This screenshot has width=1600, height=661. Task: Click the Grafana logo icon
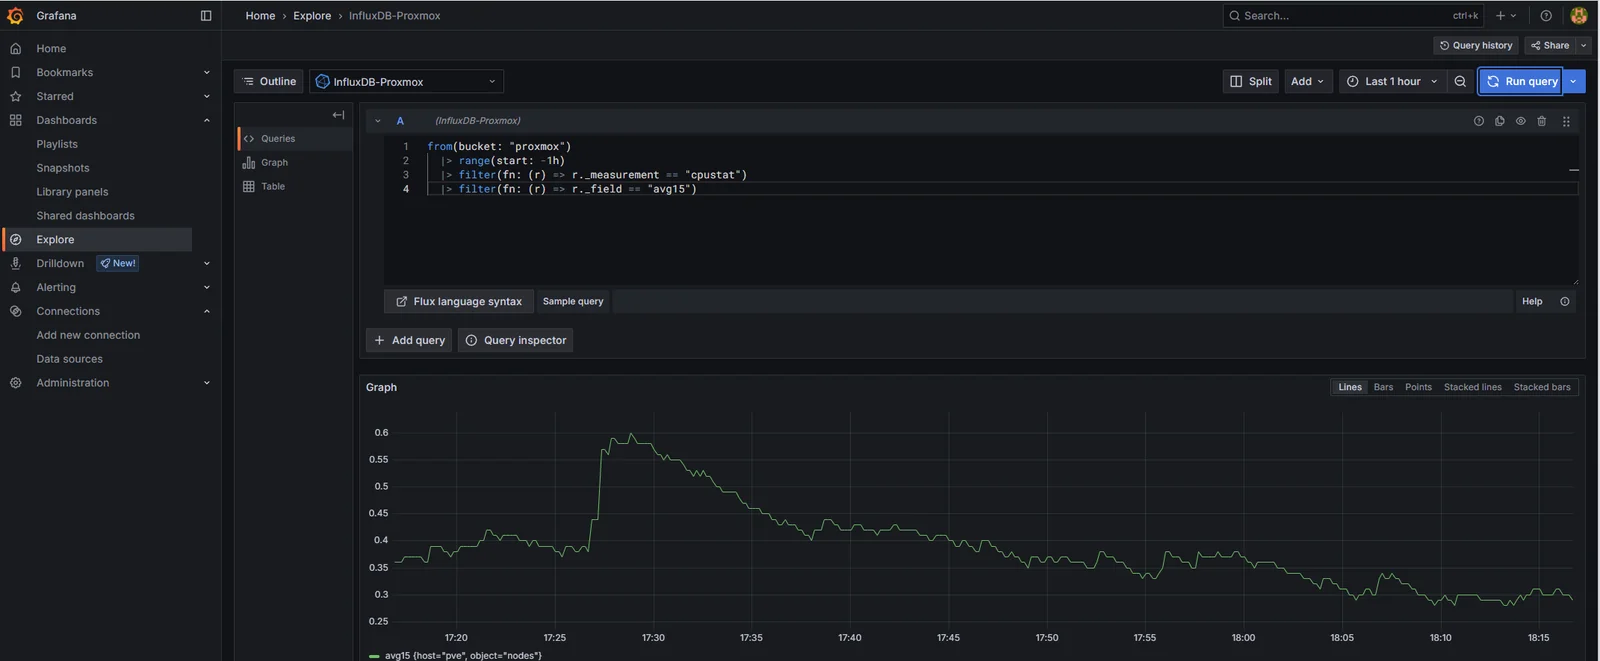tap(15, 15)
